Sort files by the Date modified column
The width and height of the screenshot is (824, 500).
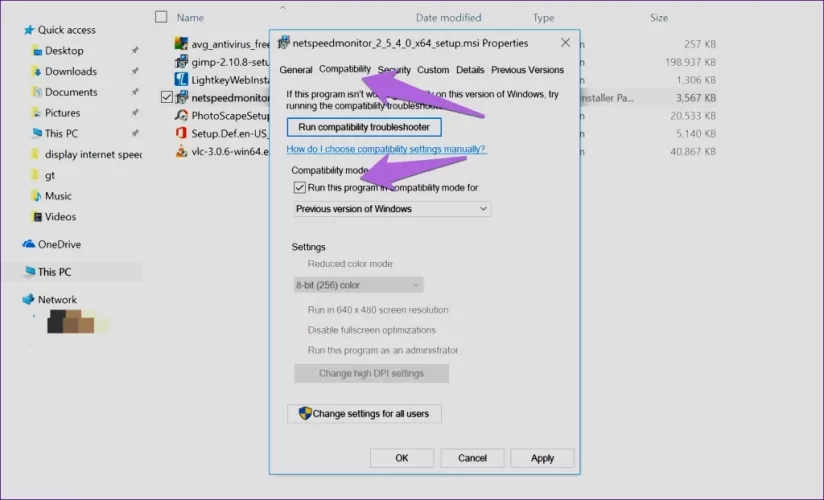pos(446,18)
